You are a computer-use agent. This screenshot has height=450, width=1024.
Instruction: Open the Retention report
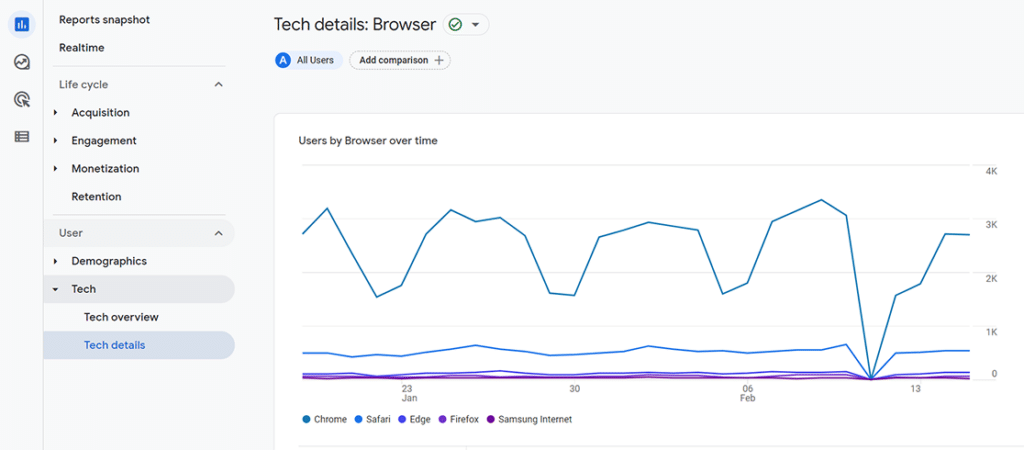pyautogui.click(x=96, y=197)
